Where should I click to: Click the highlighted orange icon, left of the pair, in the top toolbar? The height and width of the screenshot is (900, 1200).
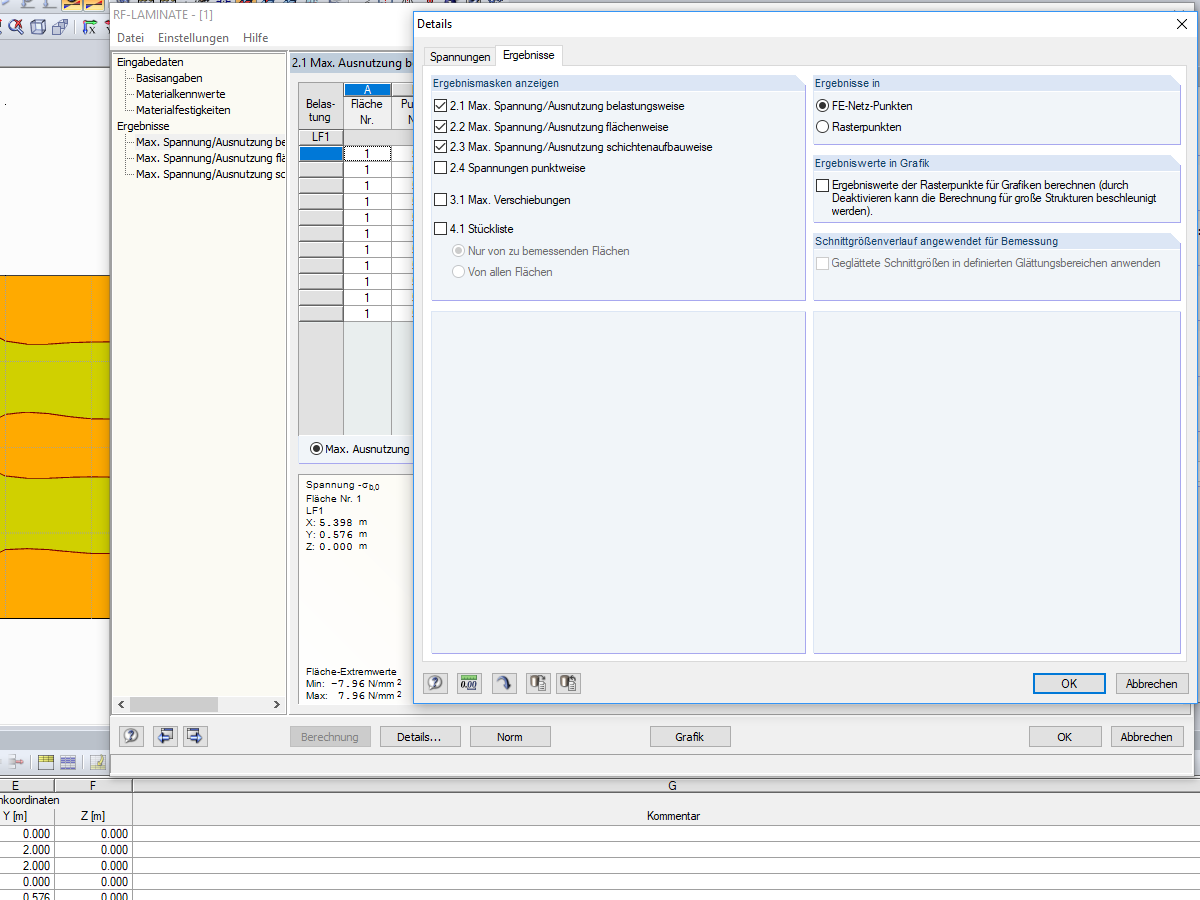pos(71,4)
